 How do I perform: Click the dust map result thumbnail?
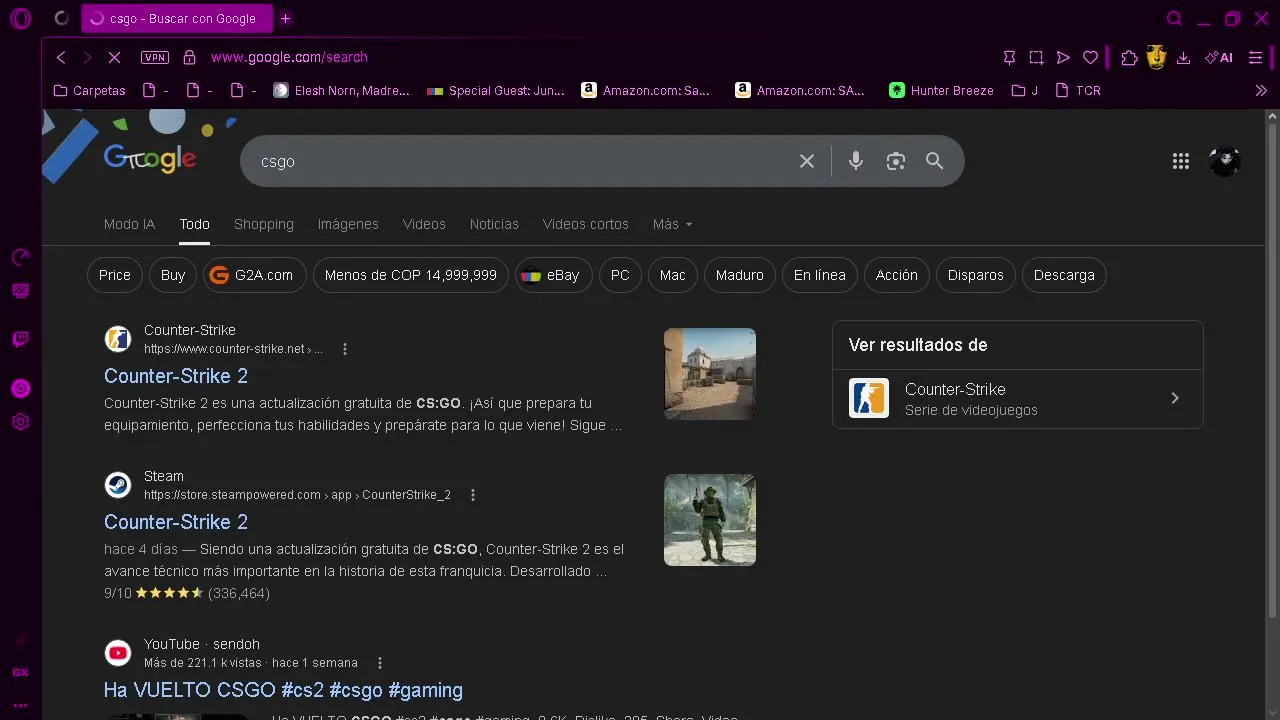click(710, 374)
